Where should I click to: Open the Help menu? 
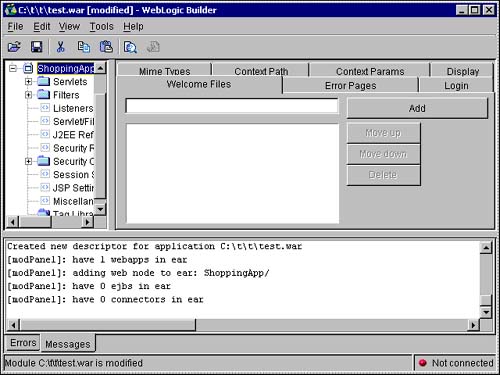133,26
